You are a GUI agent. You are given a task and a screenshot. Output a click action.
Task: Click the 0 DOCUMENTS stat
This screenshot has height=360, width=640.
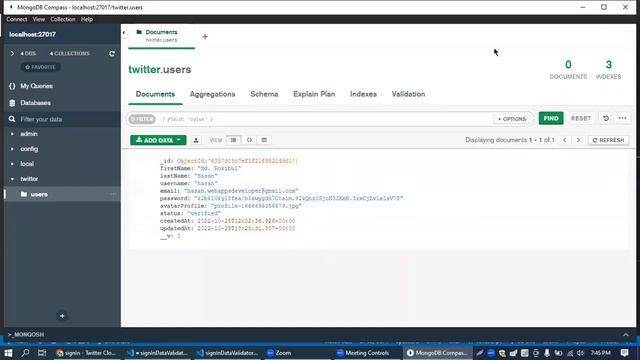[x=568, y=69]
